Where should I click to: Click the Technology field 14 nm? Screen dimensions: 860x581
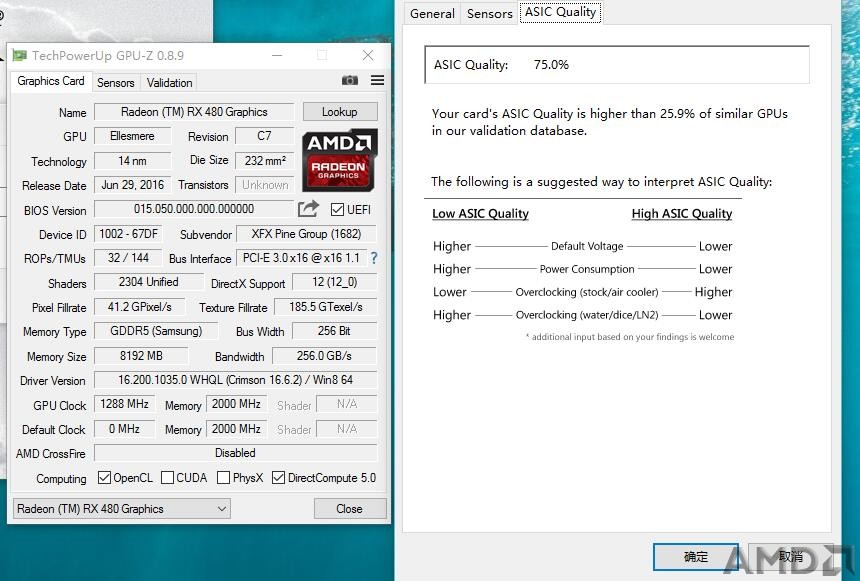pyautogui.click(x=132, y=161)
